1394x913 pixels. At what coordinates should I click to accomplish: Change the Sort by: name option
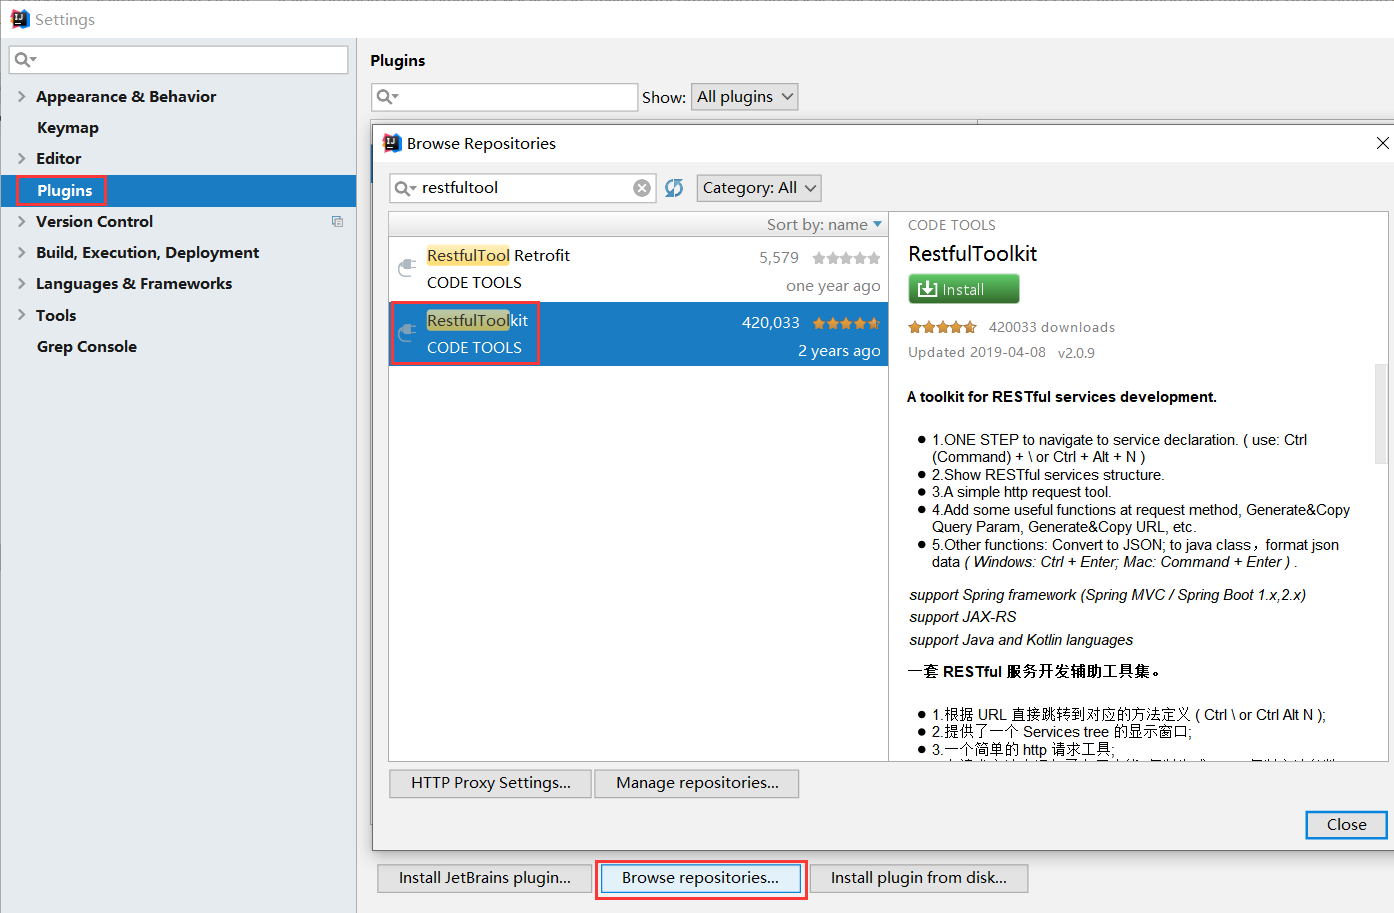(x=824, y=225)
